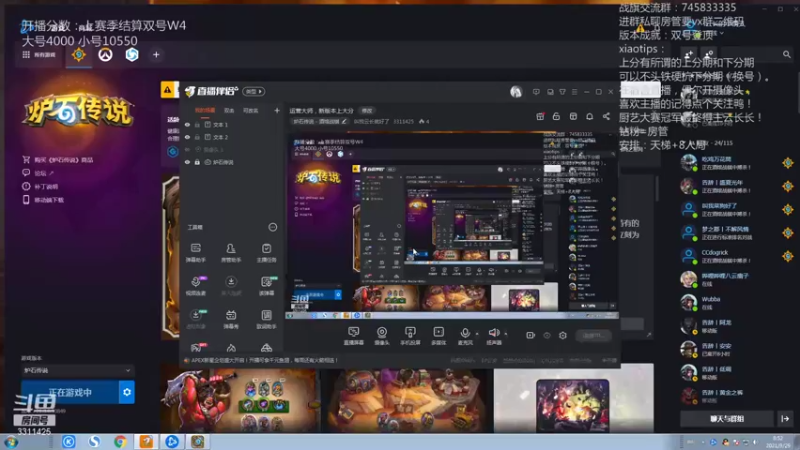Open the 弹幕助手 tool in the toolbox

(x=195, y=252)
